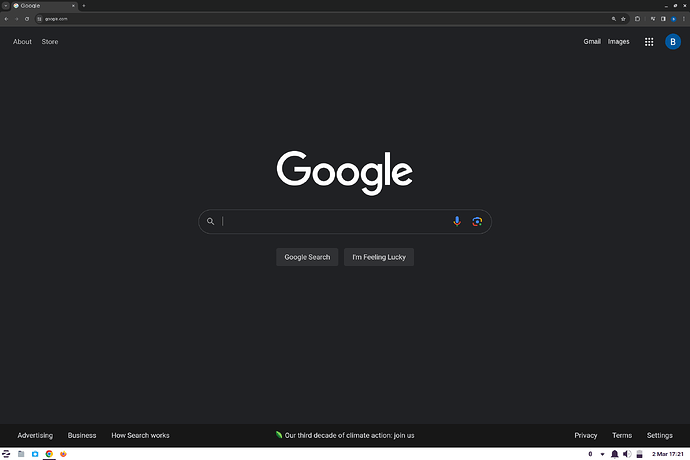Toggle the browser side panel

tap(663, 19)
